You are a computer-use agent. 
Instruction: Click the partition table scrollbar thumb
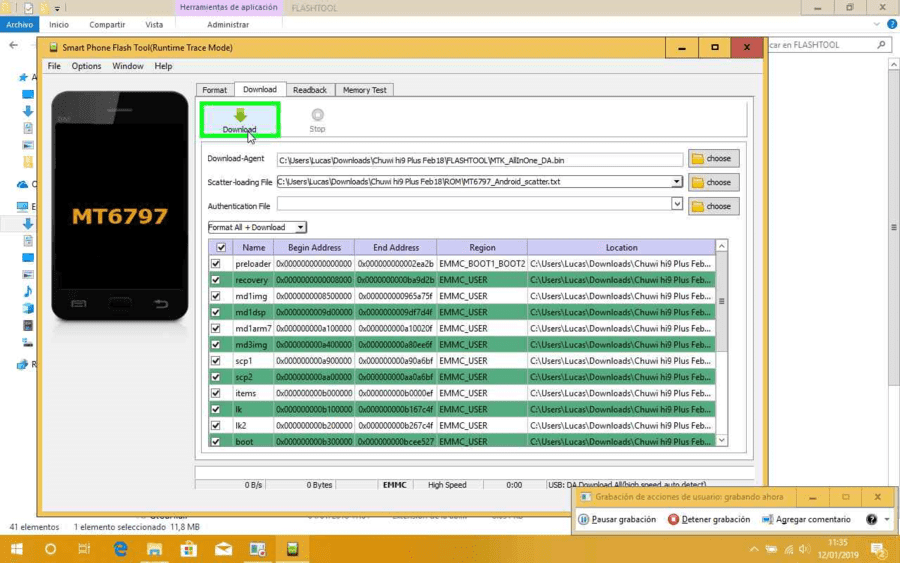721,301
